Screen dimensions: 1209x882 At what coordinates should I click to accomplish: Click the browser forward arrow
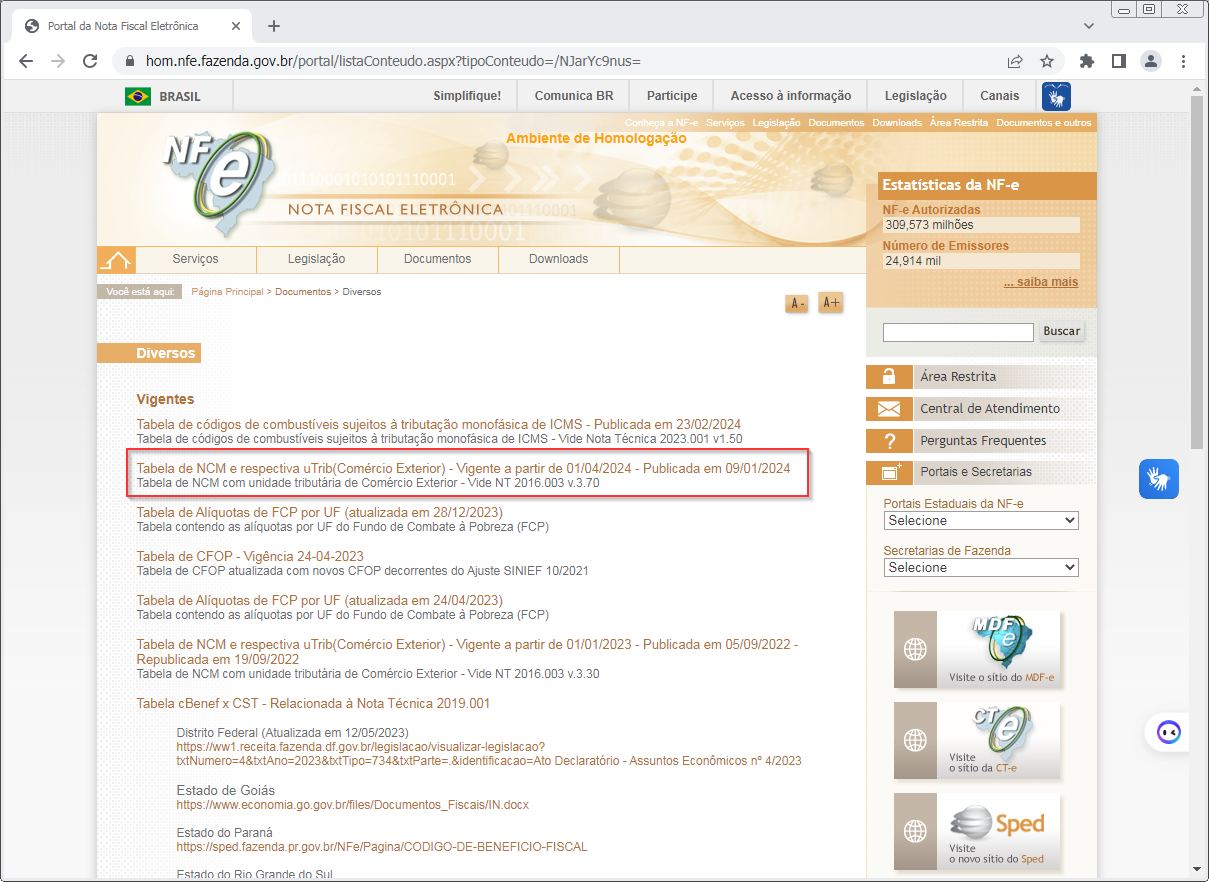point(58,61)
